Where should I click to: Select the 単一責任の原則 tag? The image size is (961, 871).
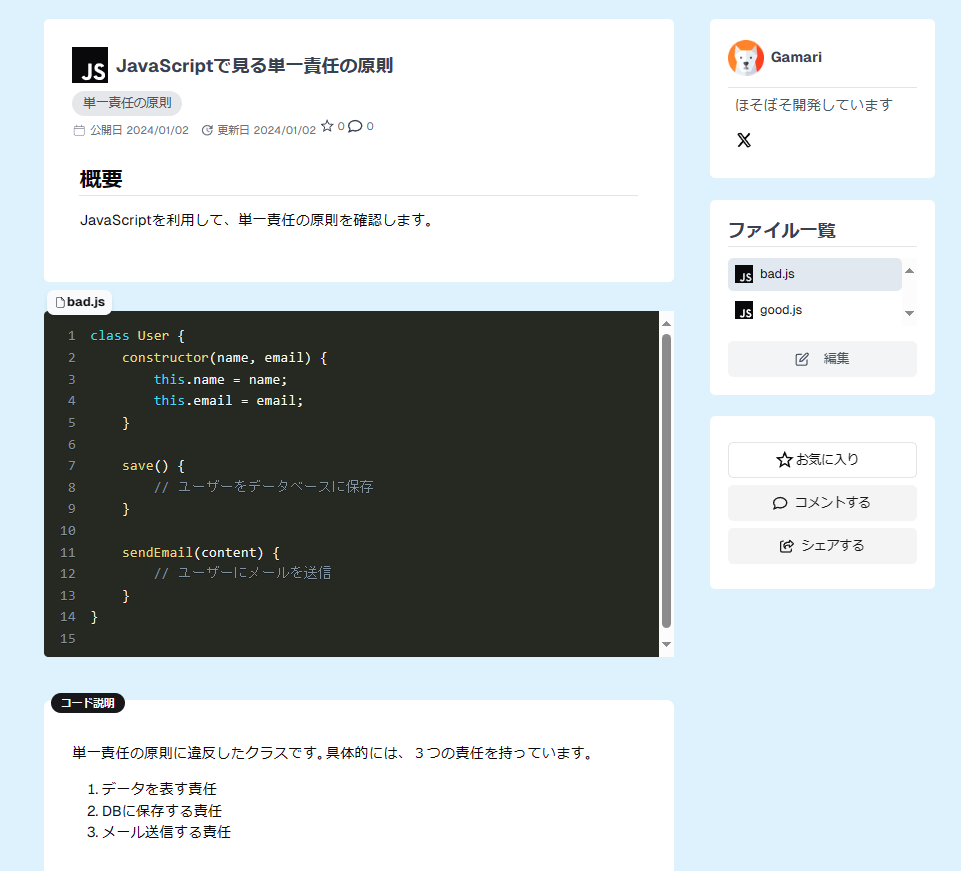[127, 103]
